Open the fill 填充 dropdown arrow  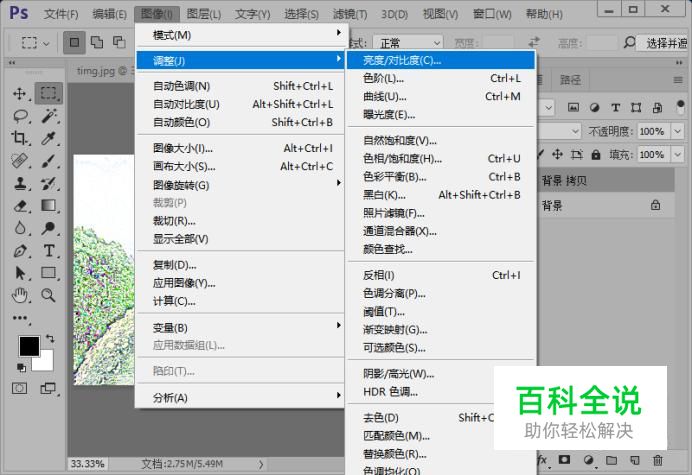[677, 154]
